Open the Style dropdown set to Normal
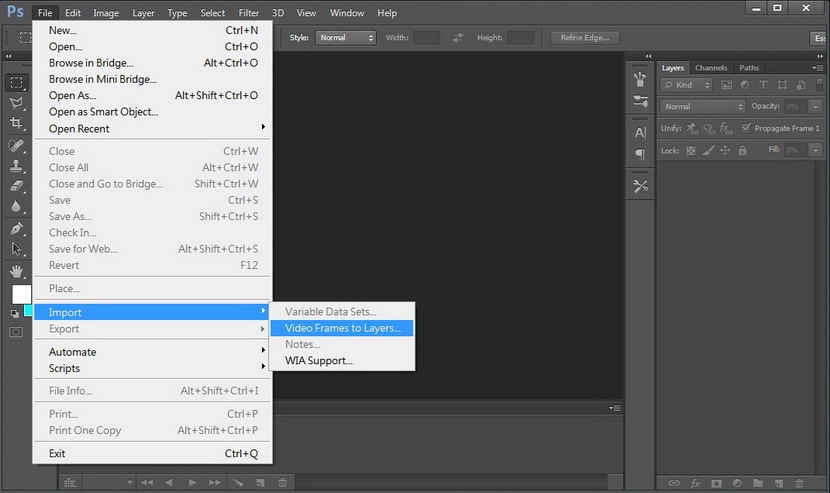830x493 pixels. point(346,38)
